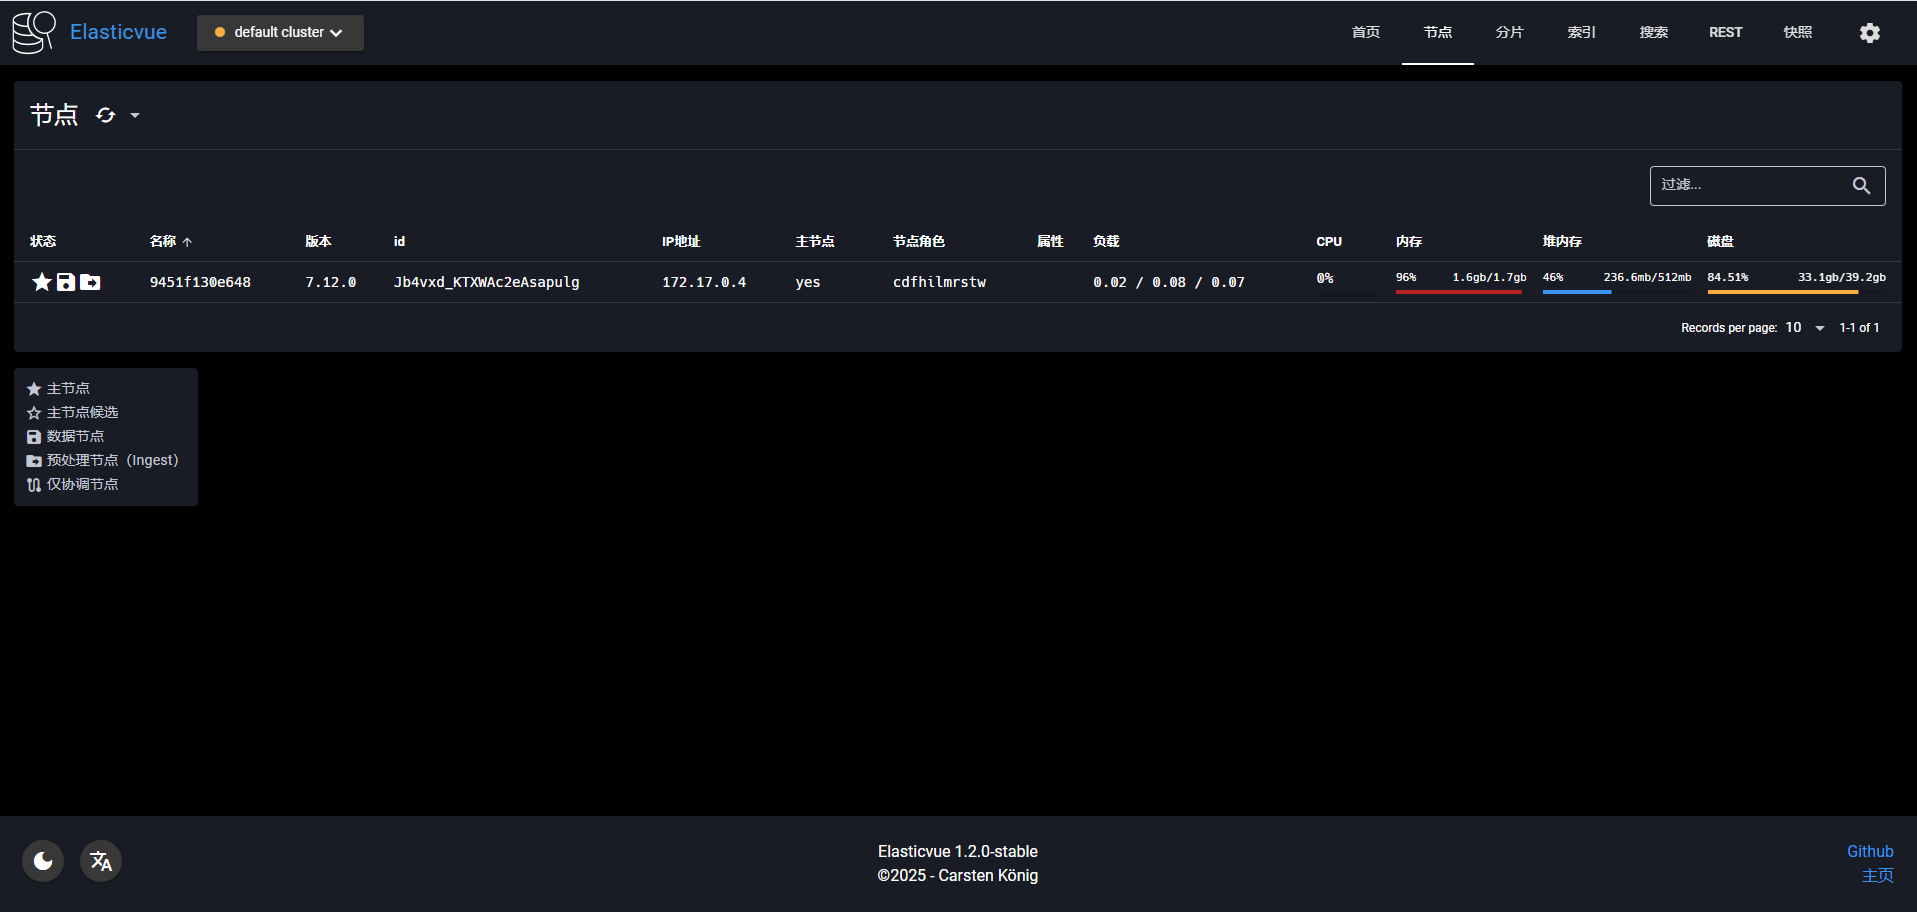Click the reload nodes refresh icon

coord(106,116)
